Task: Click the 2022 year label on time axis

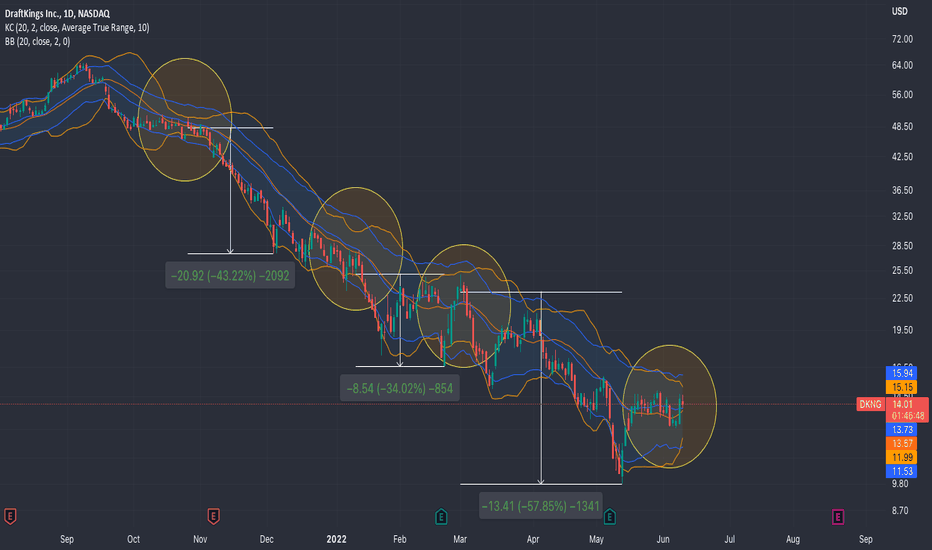Action: click(x=336, y=539)
